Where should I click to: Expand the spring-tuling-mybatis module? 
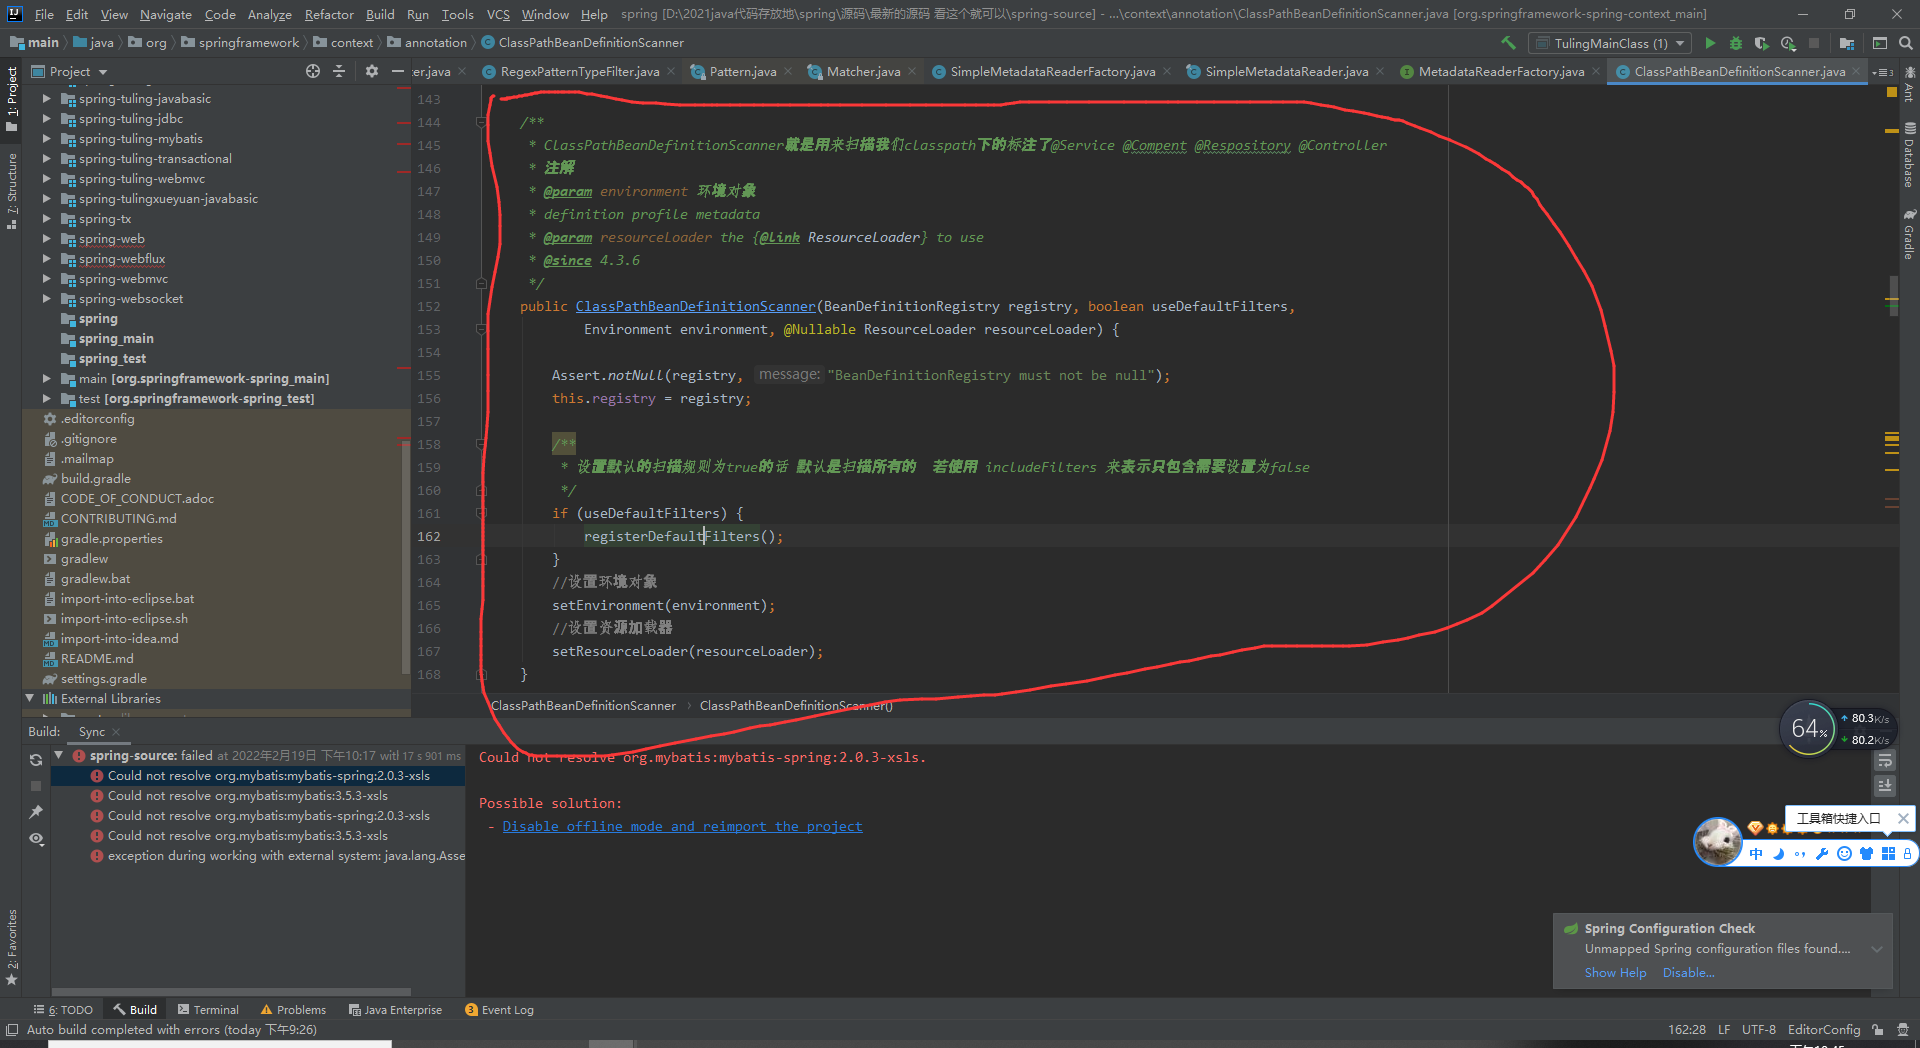pos(46,139)
